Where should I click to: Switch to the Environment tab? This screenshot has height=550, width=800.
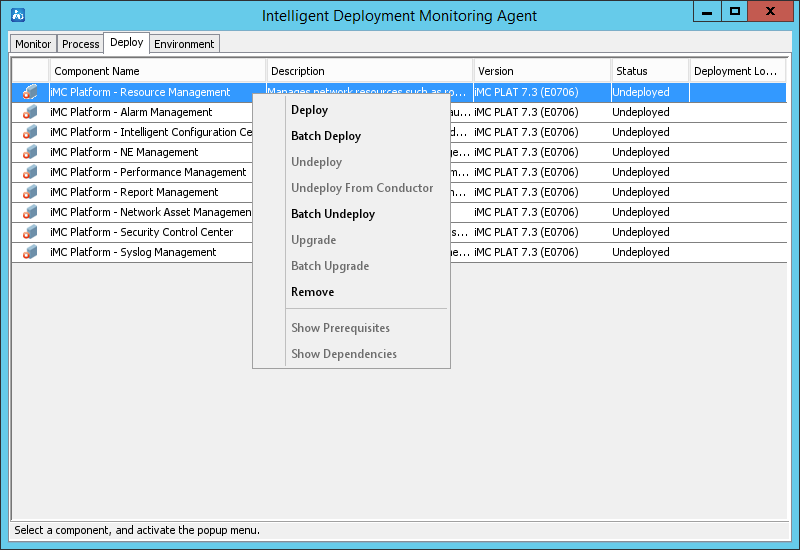point(184,44)
